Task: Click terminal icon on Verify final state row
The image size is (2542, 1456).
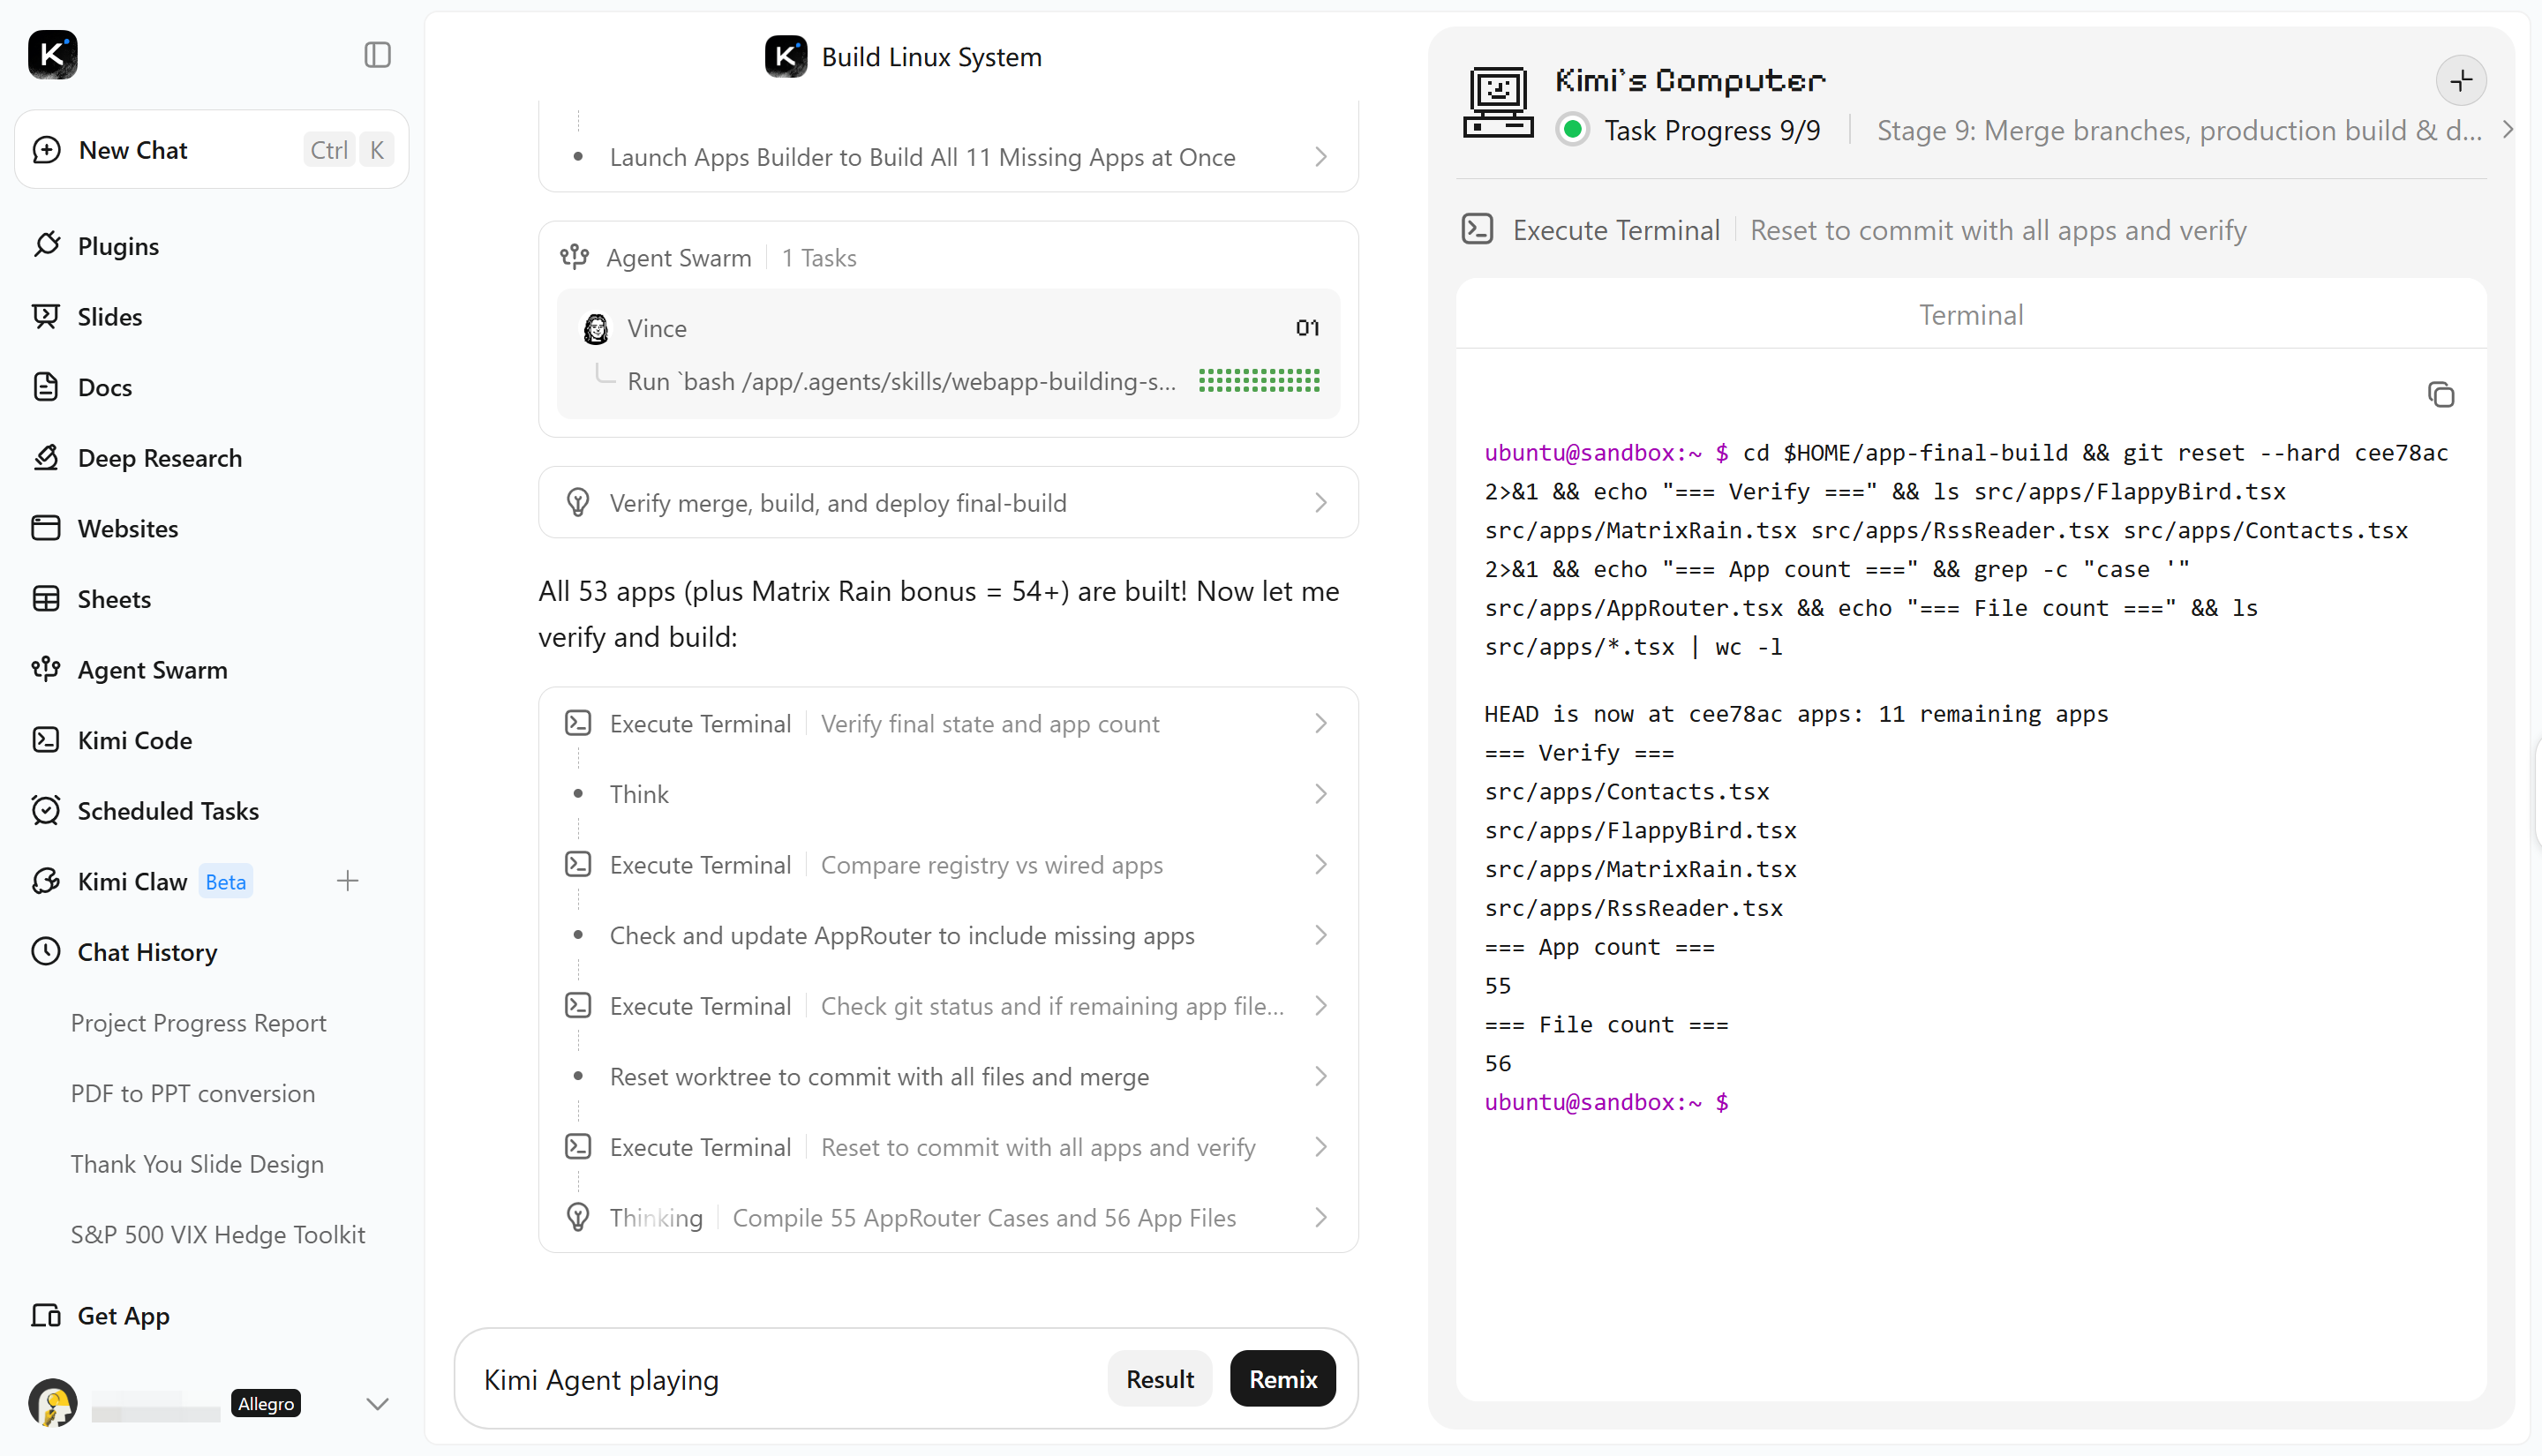Action: pyautogui.click(x=578, y=723)
